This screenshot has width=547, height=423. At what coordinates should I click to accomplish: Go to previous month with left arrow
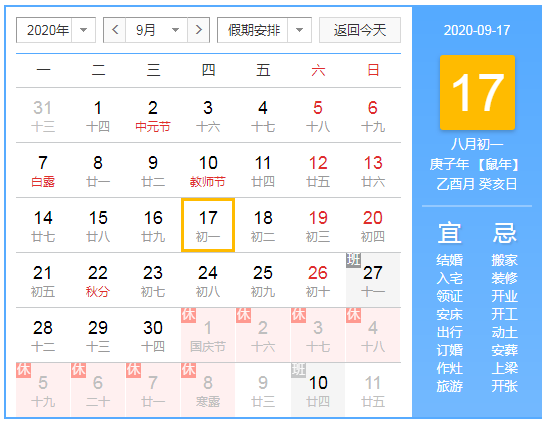(x=115, y=30)
